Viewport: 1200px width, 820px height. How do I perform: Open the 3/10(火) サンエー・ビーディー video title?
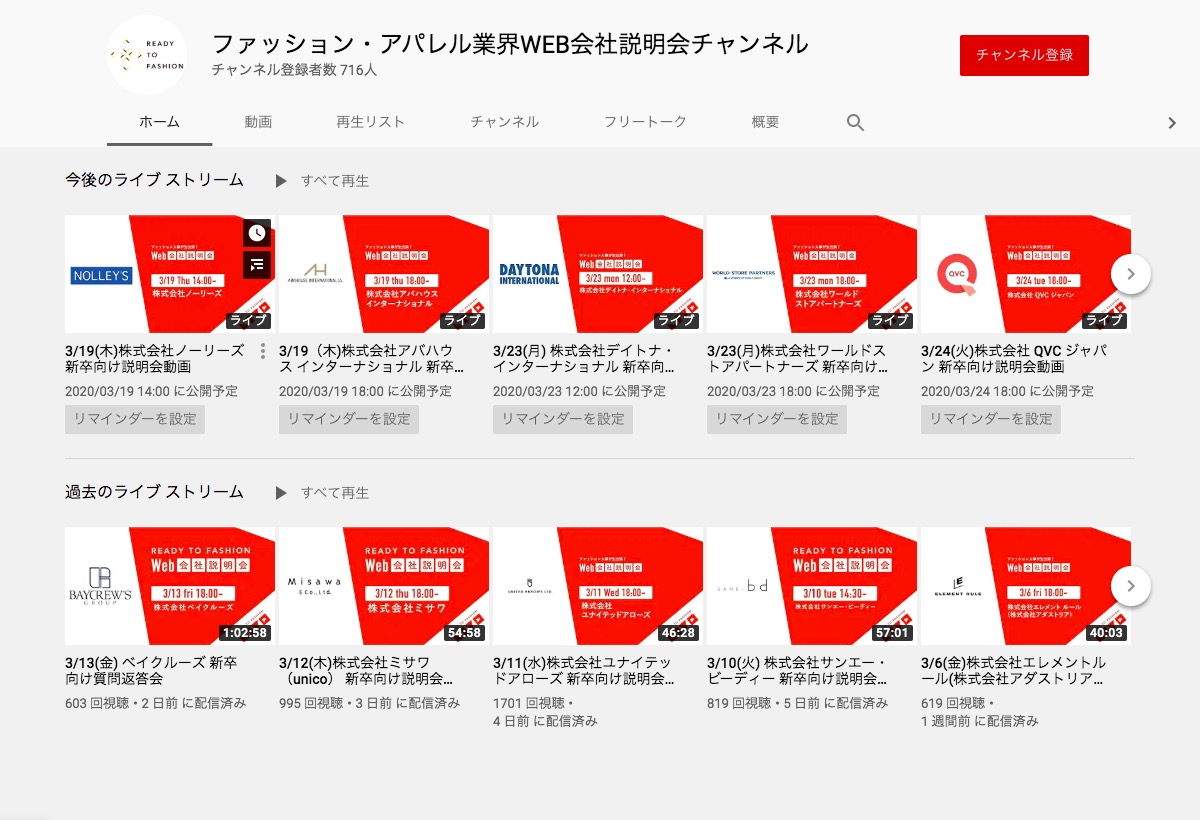[x=797, y=671]
